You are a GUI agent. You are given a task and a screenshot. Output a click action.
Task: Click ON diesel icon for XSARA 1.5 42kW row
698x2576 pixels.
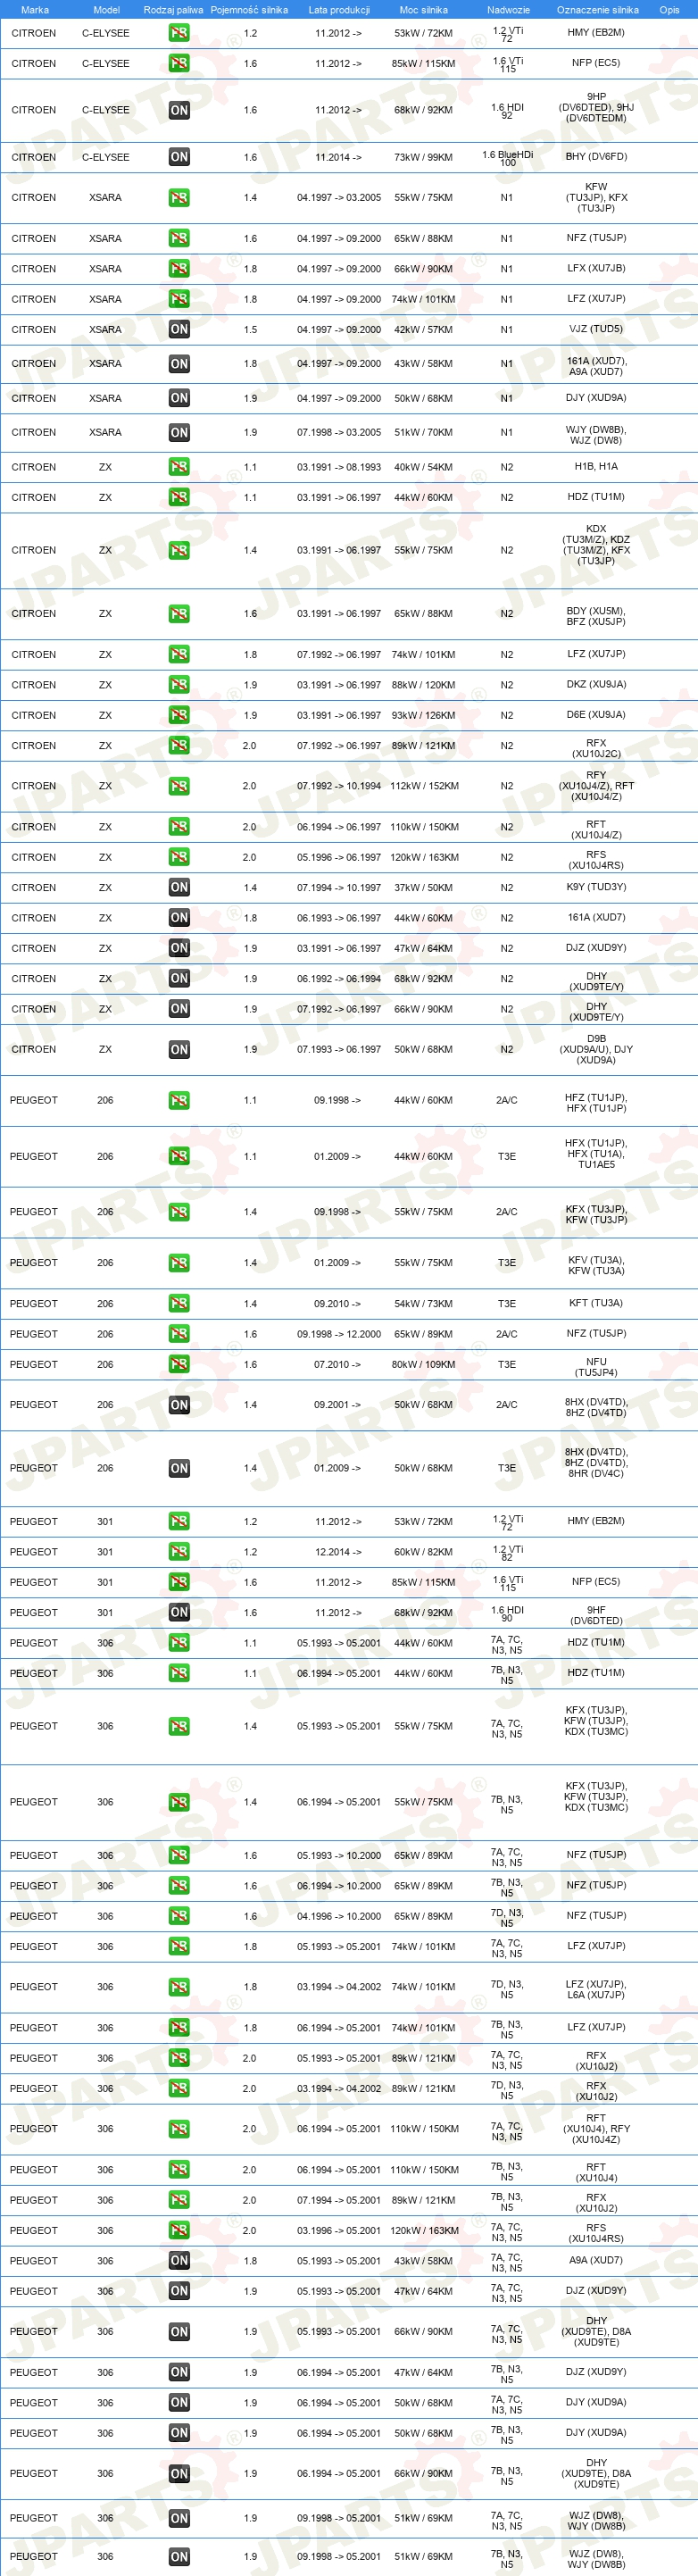pos(179,329)
